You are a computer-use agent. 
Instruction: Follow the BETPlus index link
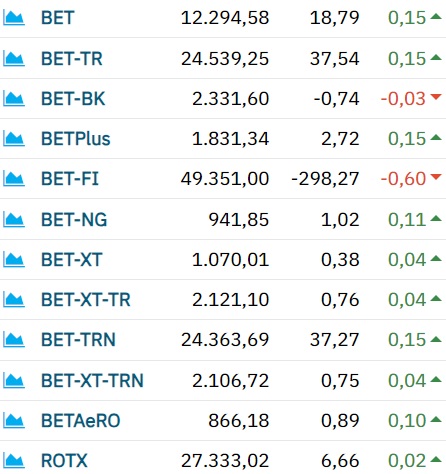(x=76, y=139)
